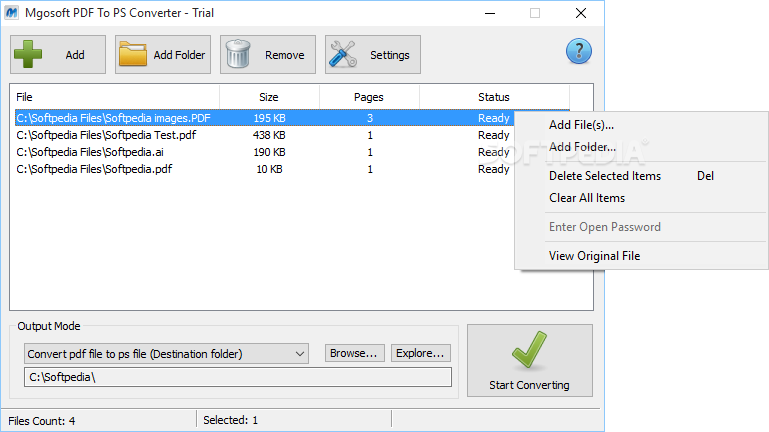This screenshot has width=769, height=432.
Task: Close the Mgosoft converter window
Action: (x=581, y=13)
